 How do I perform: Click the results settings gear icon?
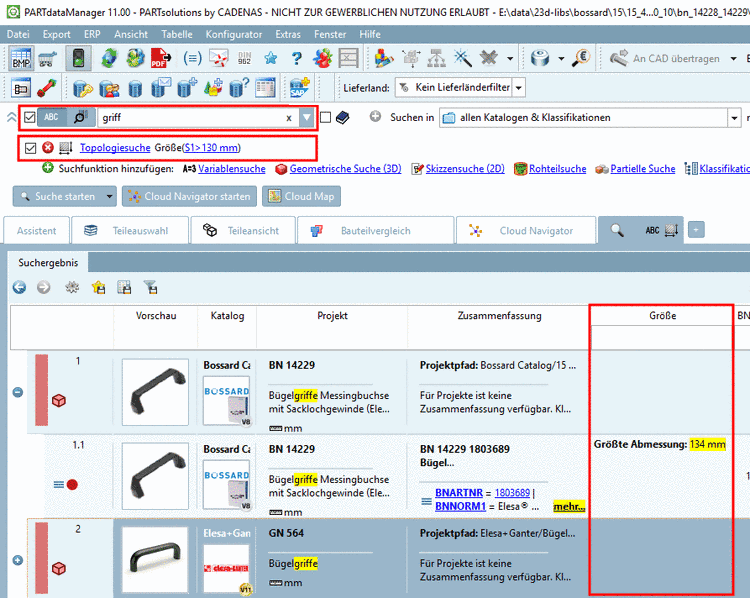pyautogui.click(x=71, y=287)
